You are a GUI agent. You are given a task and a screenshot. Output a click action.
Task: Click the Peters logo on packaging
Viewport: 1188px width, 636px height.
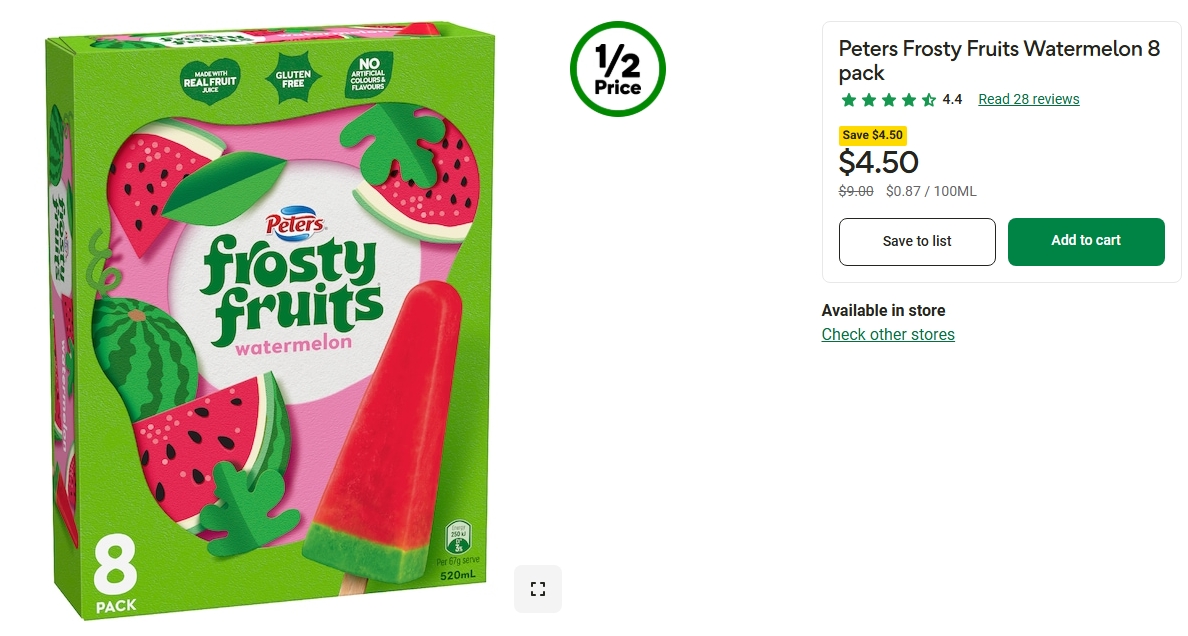[x=295, y=221]
